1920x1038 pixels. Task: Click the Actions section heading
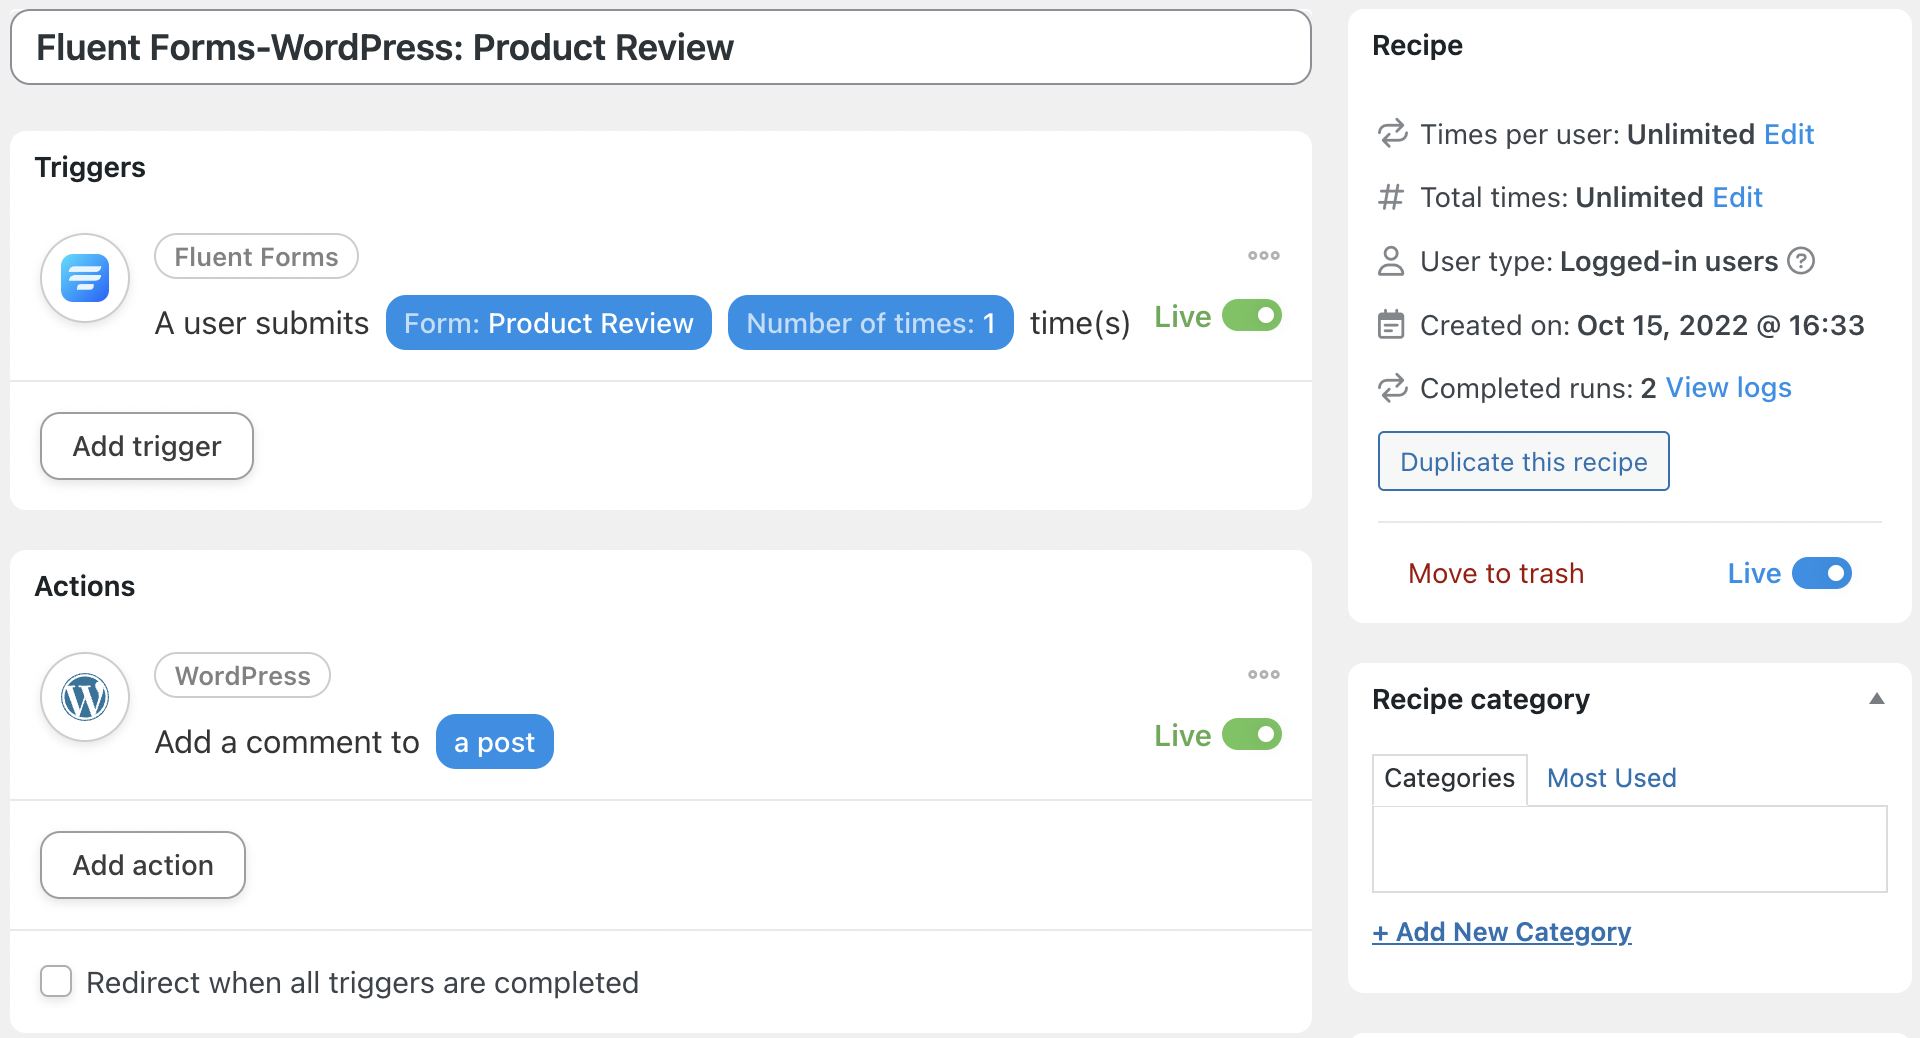tap(85, 586)
